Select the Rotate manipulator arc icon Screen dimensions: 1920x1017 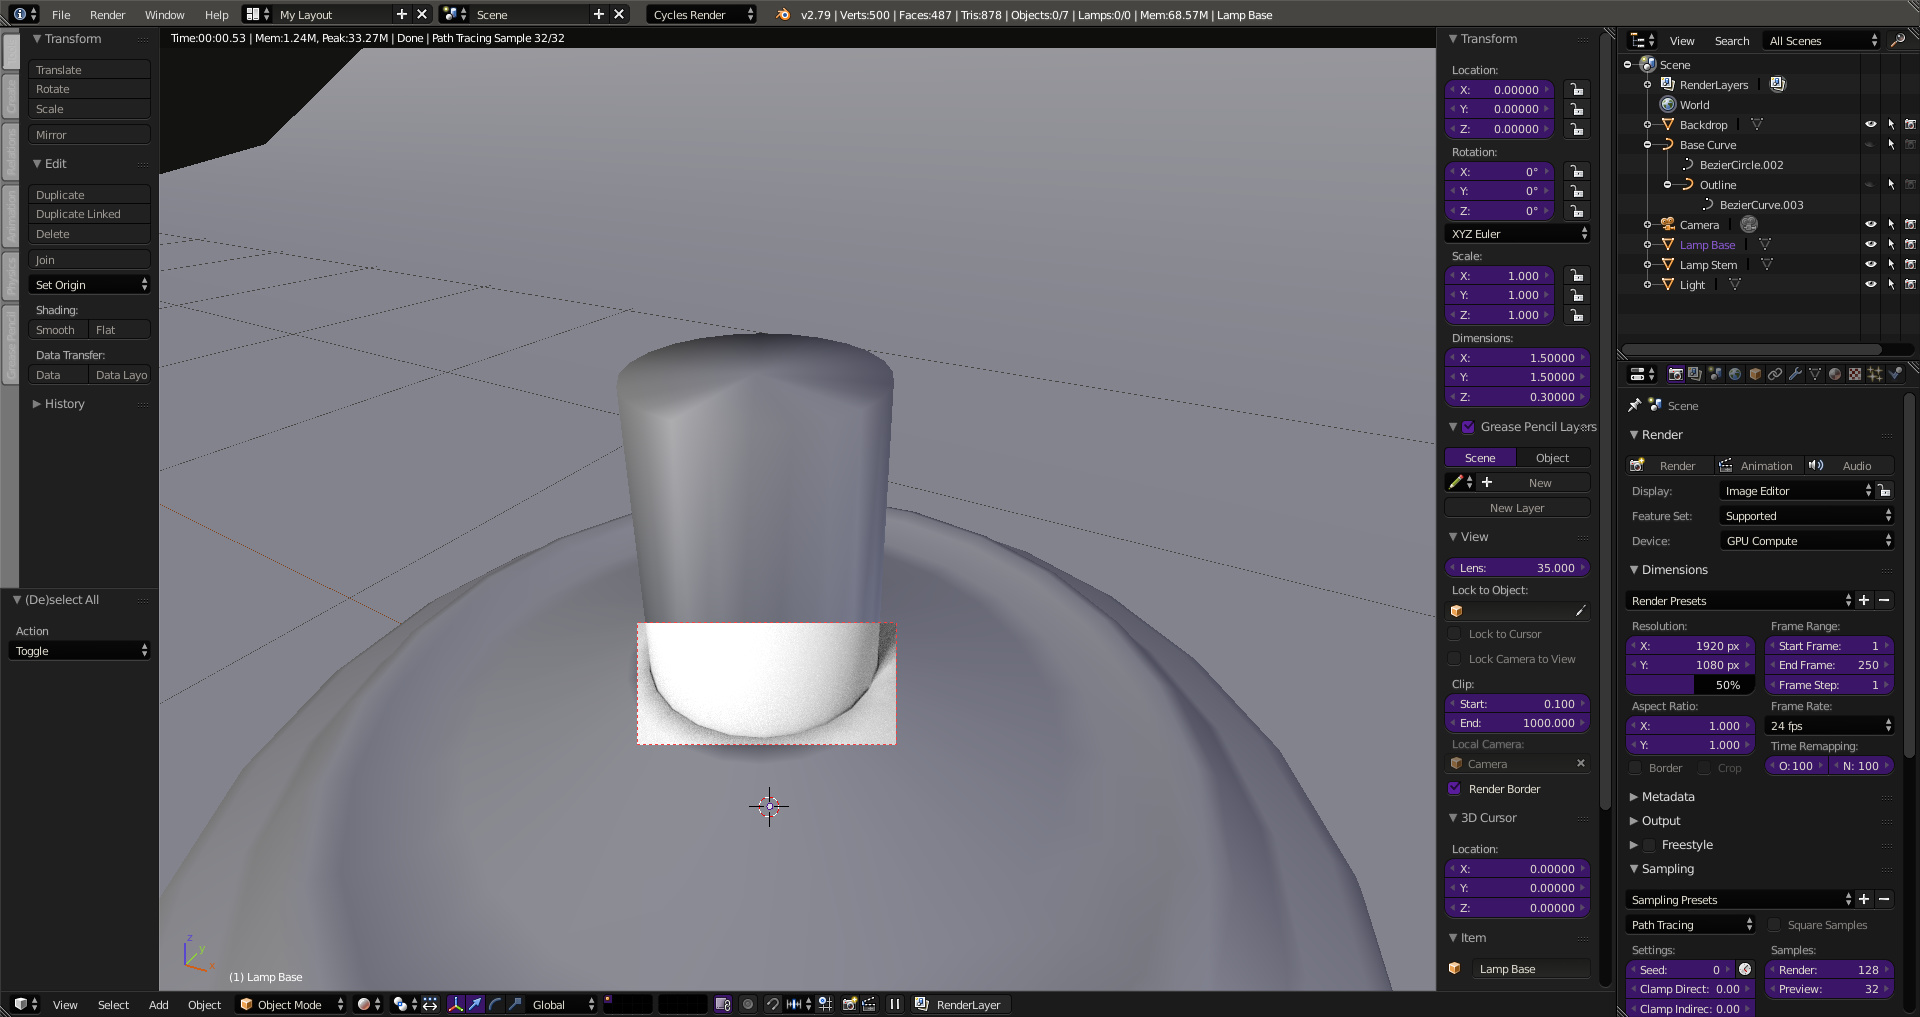click(496, 1004)
